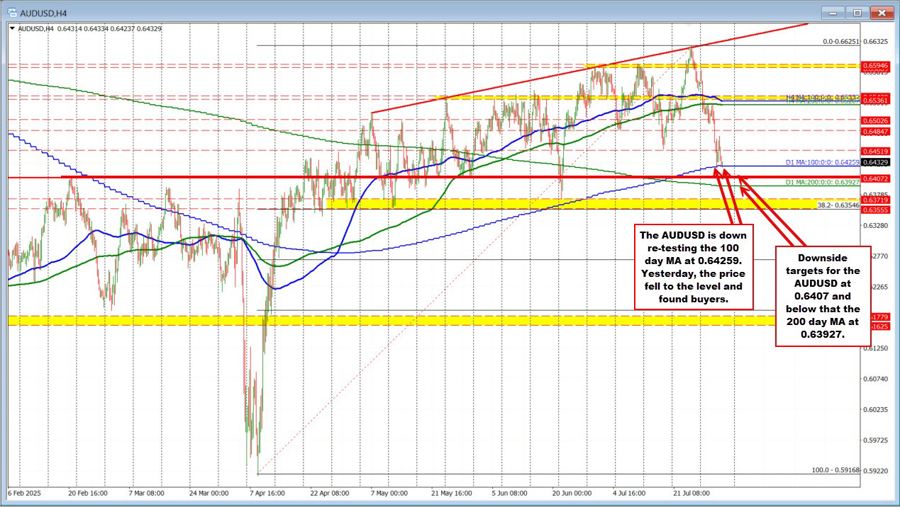Screen dimensions: 900x507
Task: Click the D1 MA:100 label 0.64259
Action: (823, 162)
